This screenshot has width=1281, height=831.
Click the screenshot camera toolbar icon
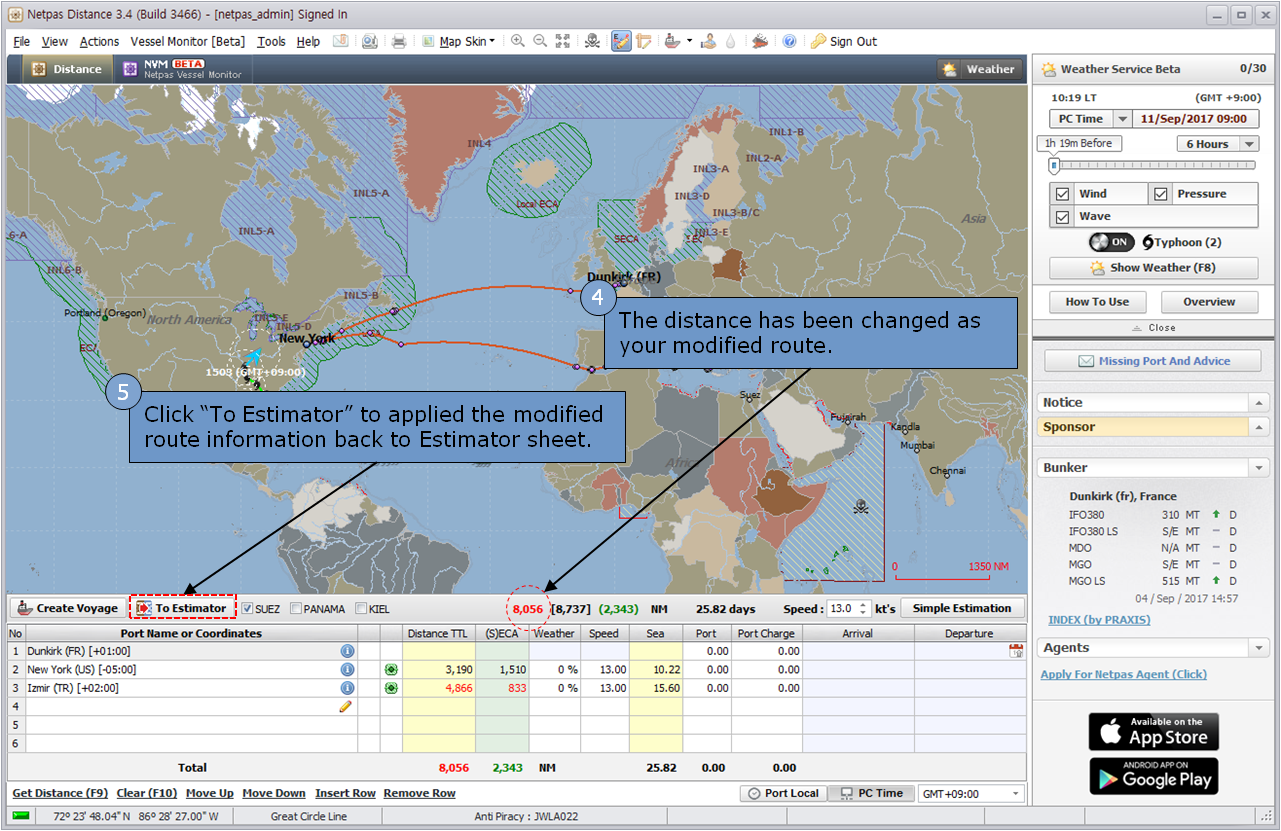pos(370,41)
